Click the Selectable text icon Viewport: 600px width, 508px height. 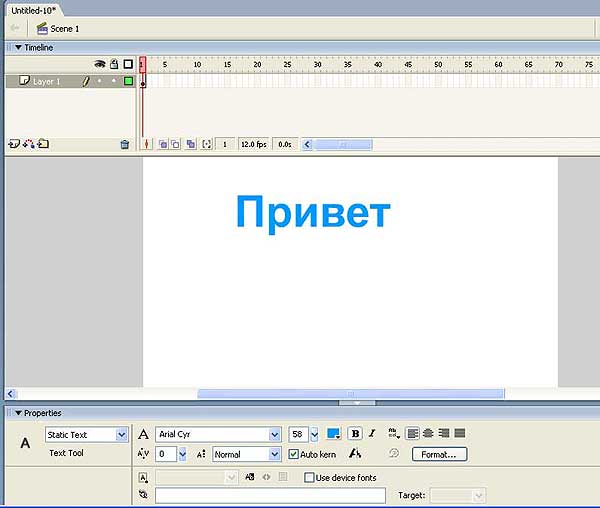coord(249,477)
